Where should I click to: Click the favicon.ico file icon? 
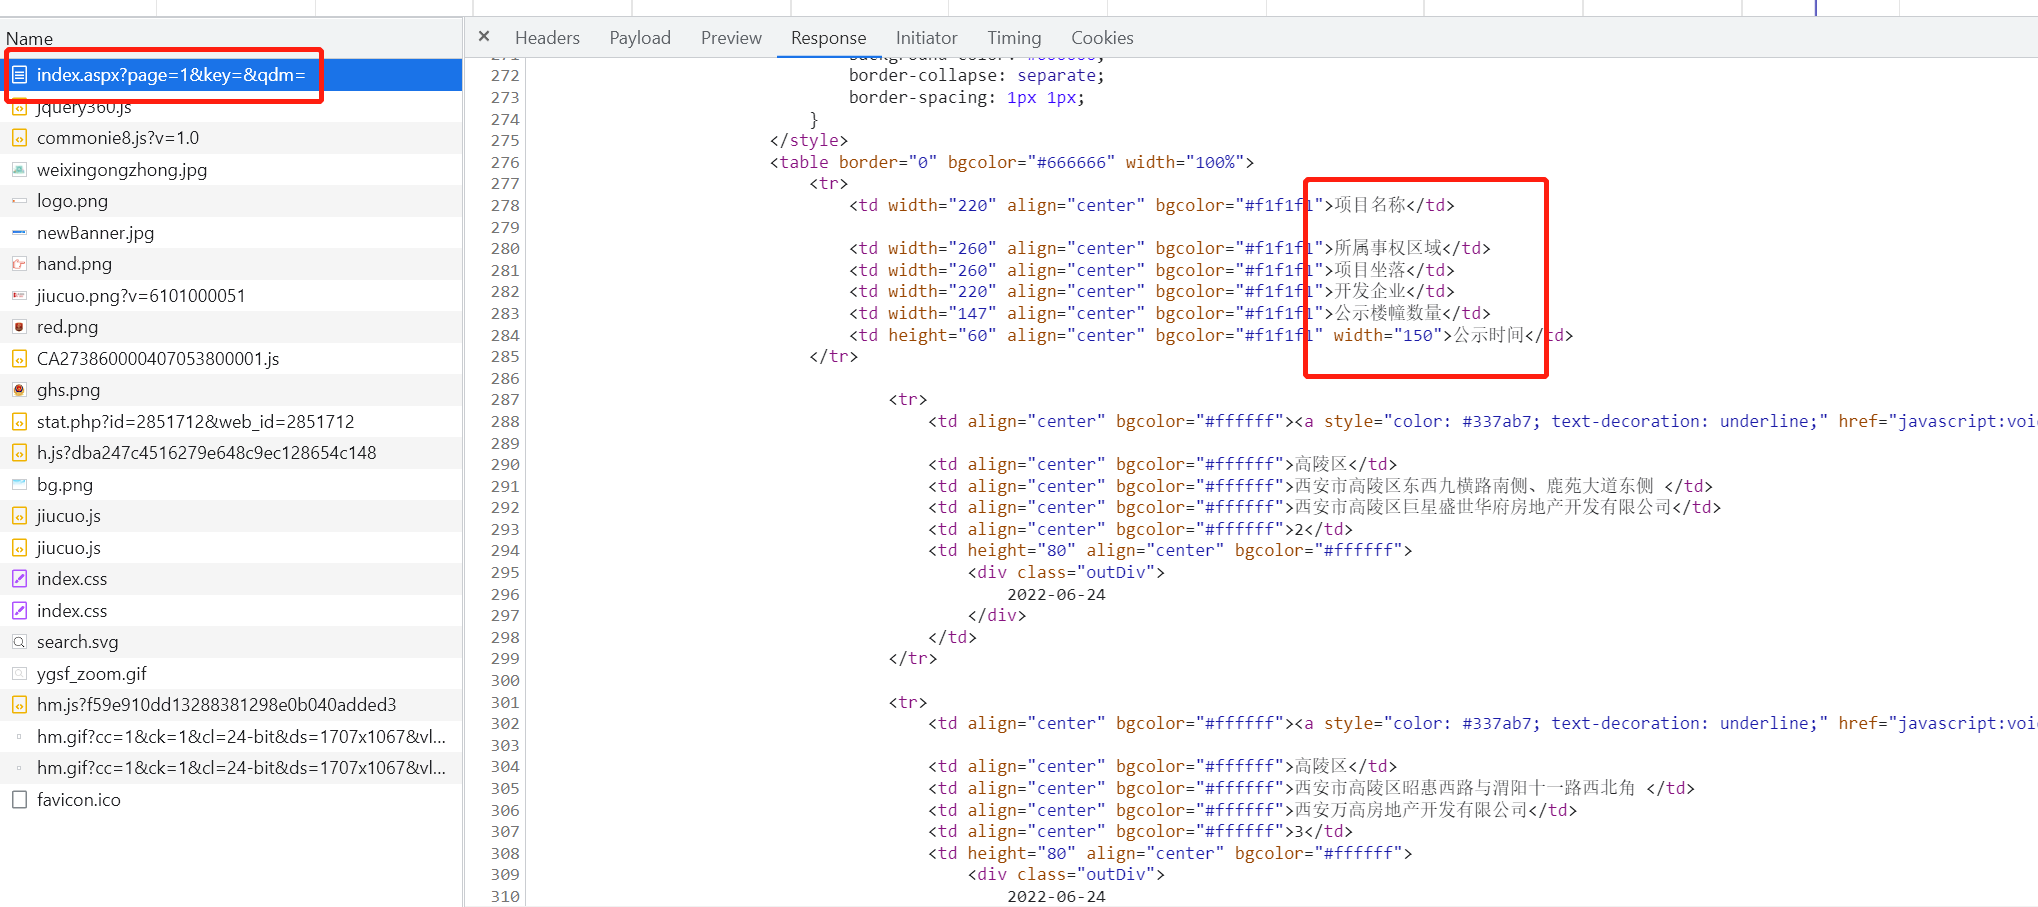point(19,800)
